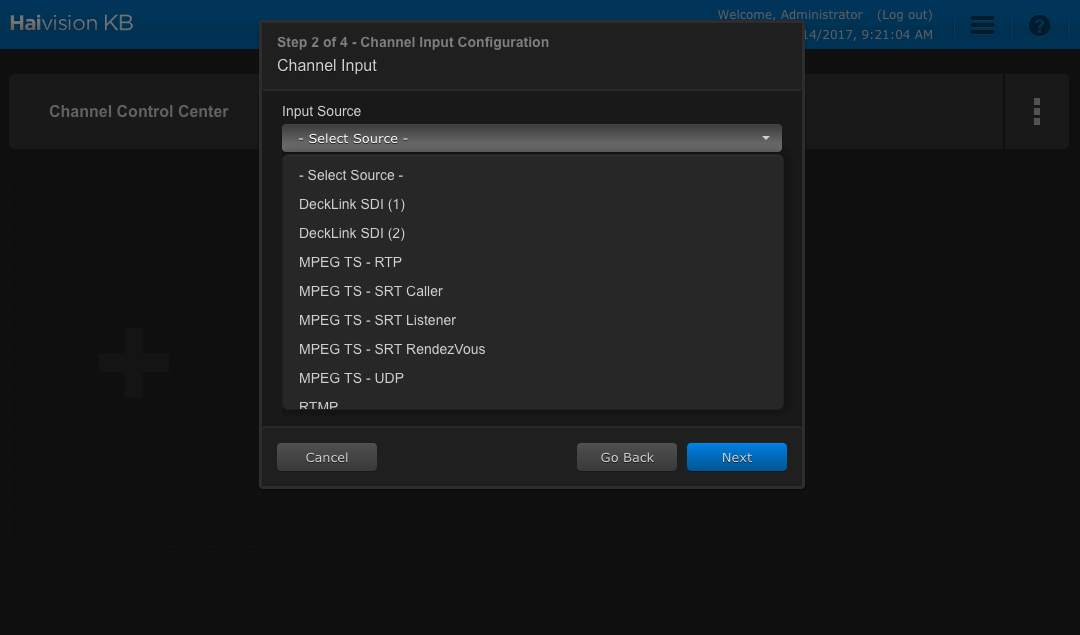Screen dimensions: 1080x635
Task: Click the Input Source label
Action: 321,111
